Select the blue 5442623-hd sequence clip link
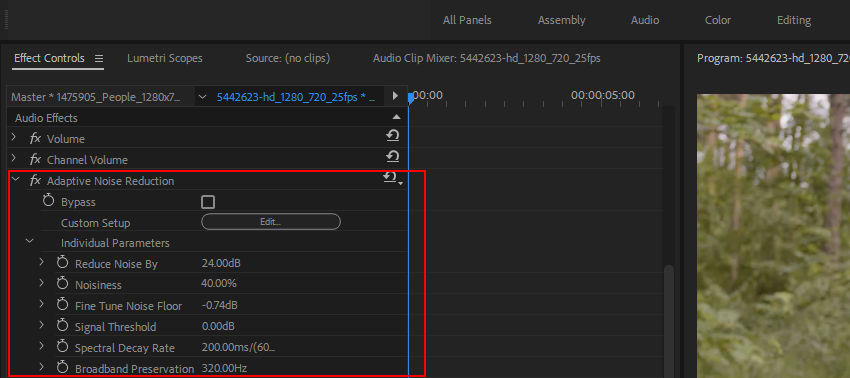Image resolution: width=850 pixels, height=378 pixels. [295, 97]
